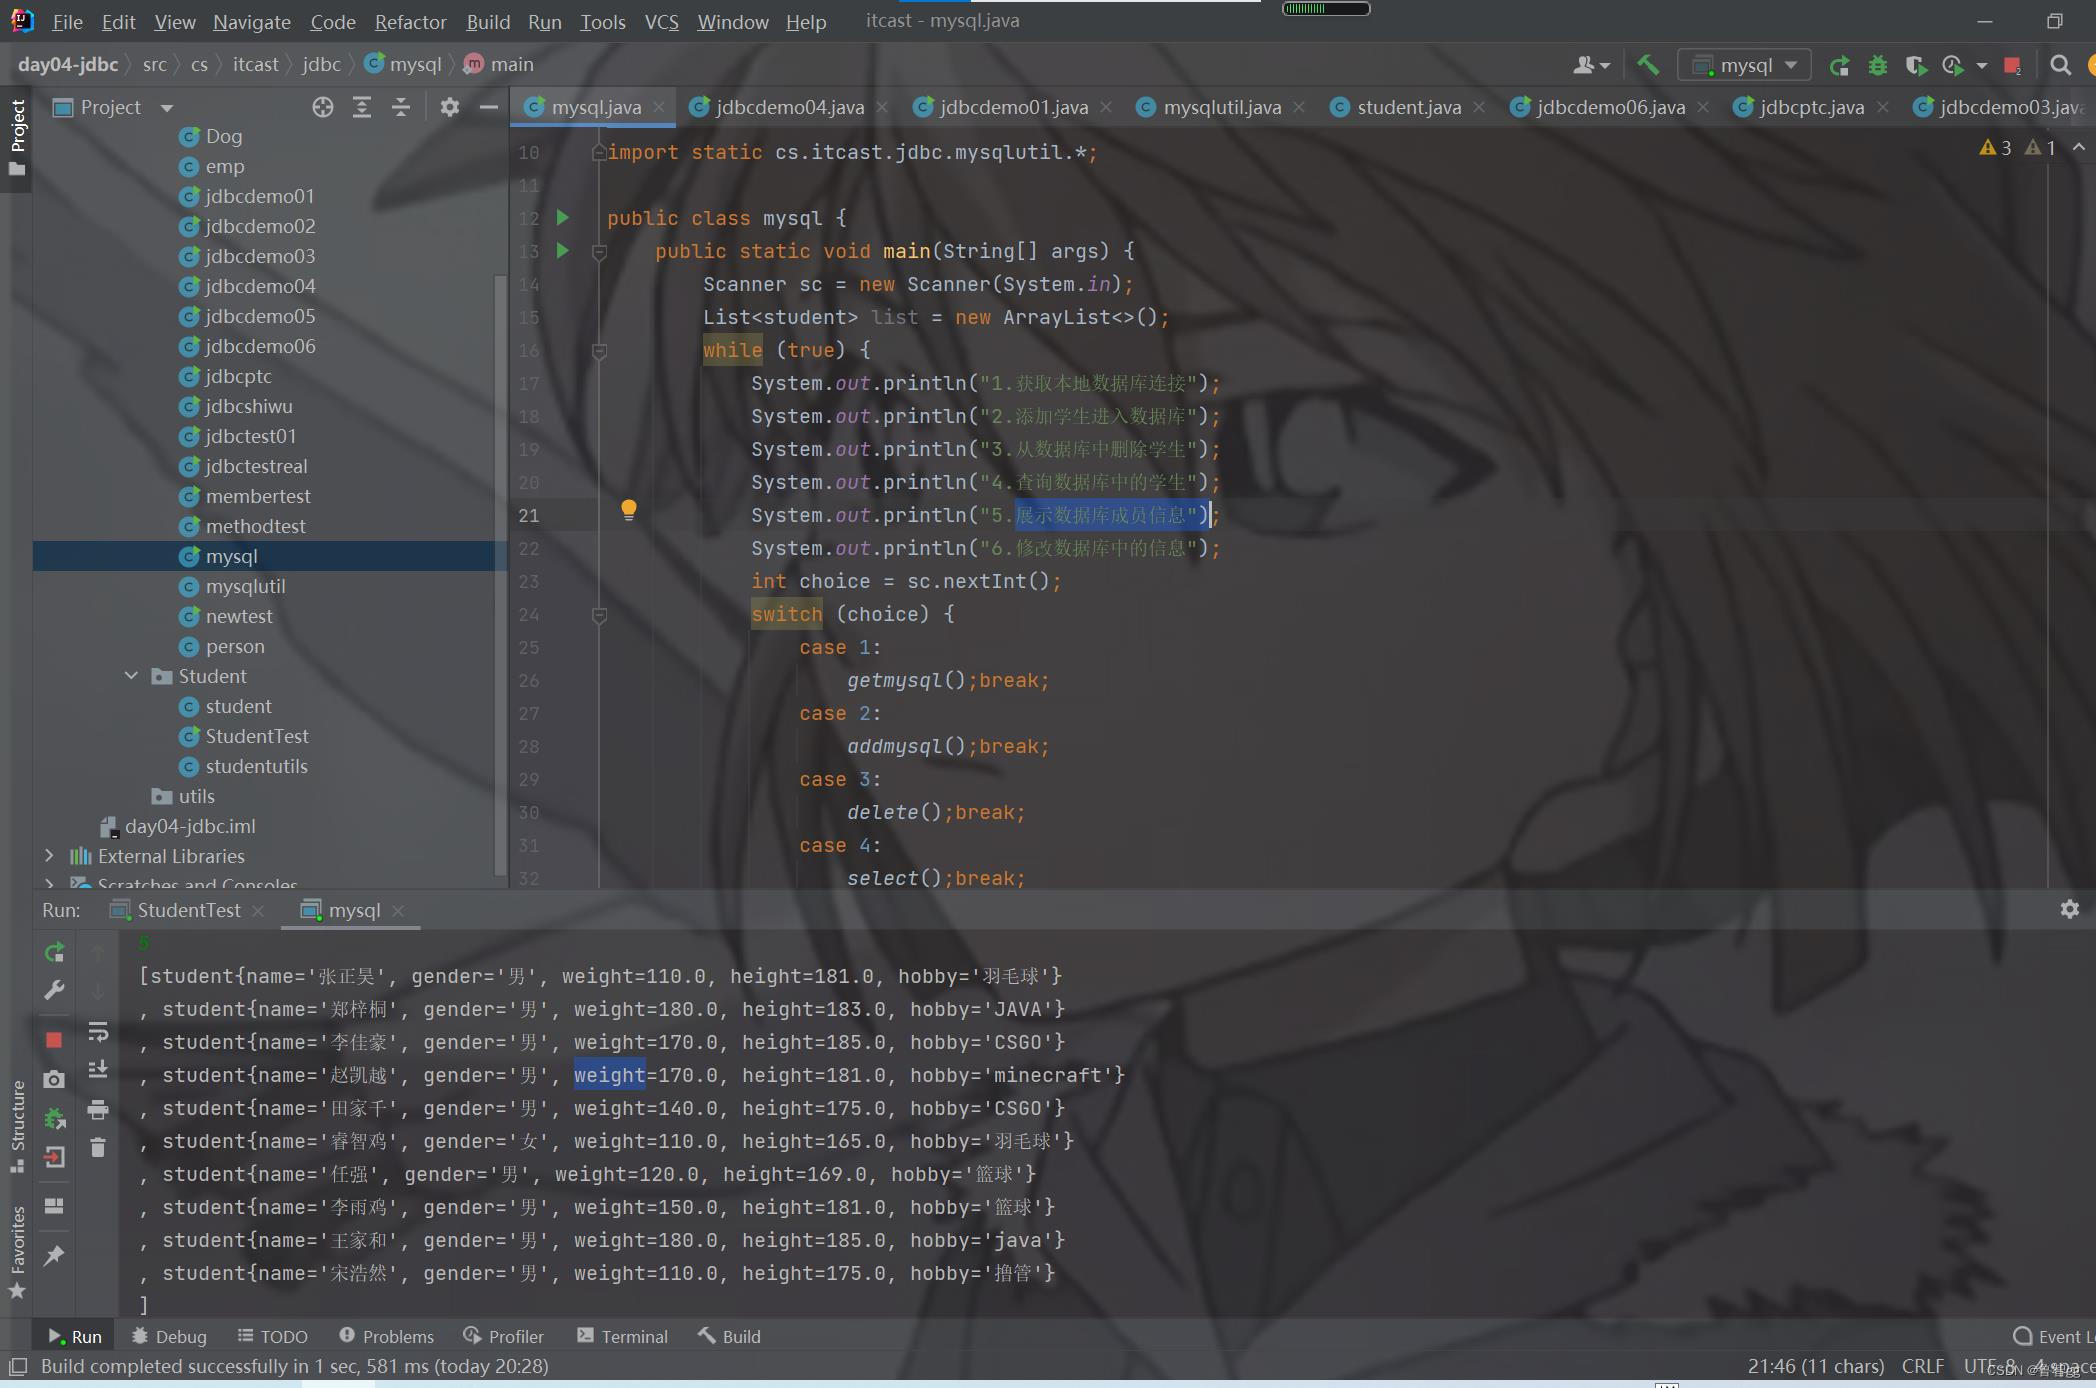
Task: Open the Profiler tool window
Action: 504,1336
